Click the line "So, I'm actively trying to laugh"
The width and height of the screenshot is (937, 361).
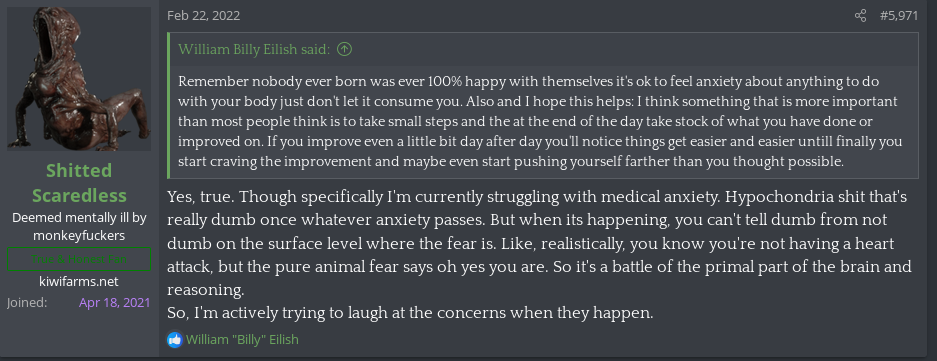[411, 313]
